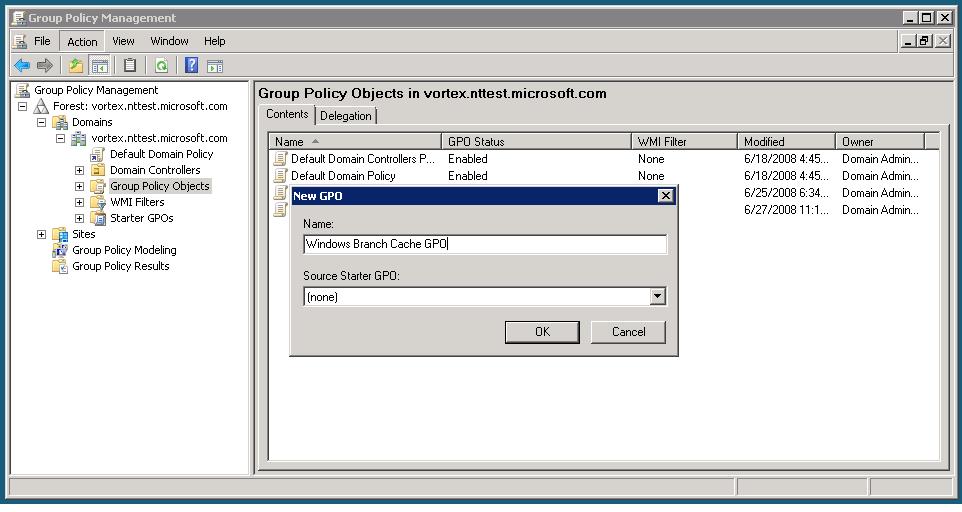Click the Group Policy Management root icon in tree
This screenshot has width=962, height=512.
(23, 90)
